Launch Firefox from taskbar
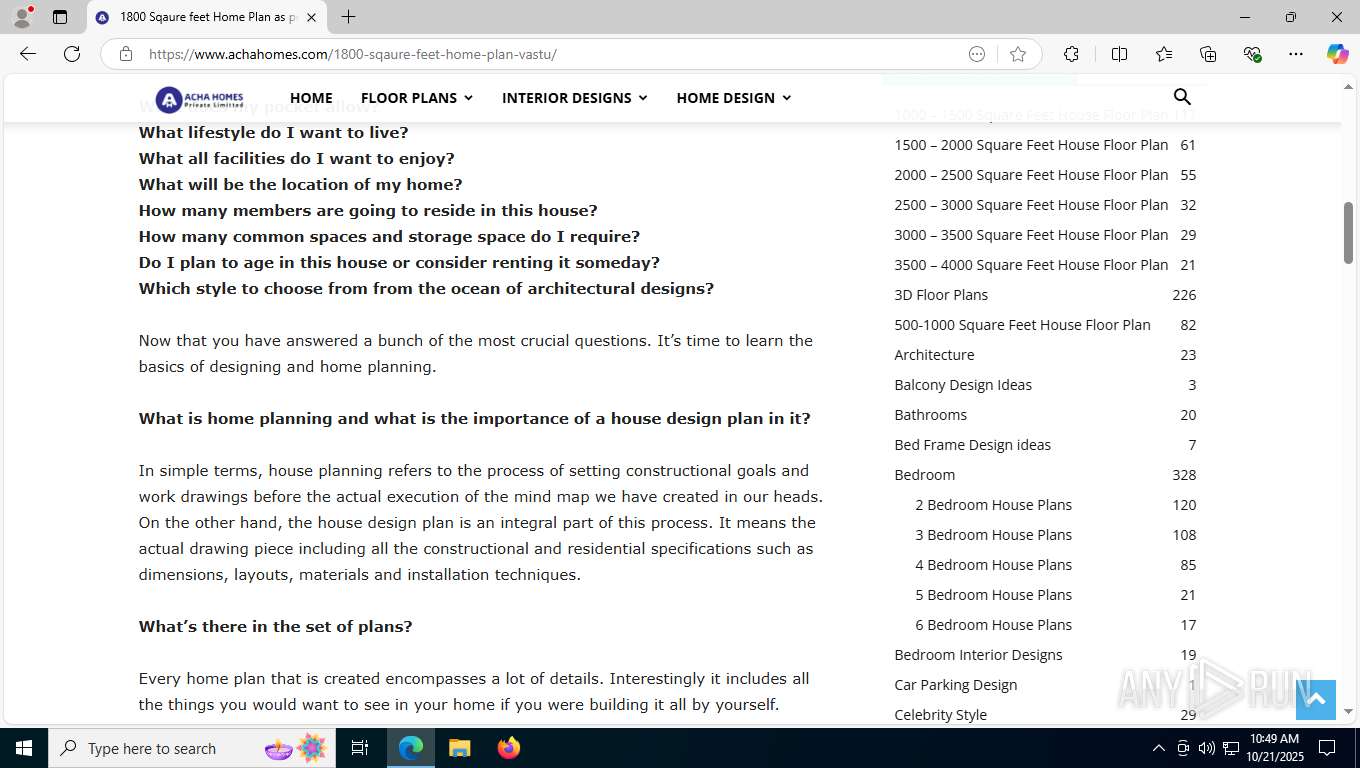Screen dimensions: 1360x768 tap(509, 748)
